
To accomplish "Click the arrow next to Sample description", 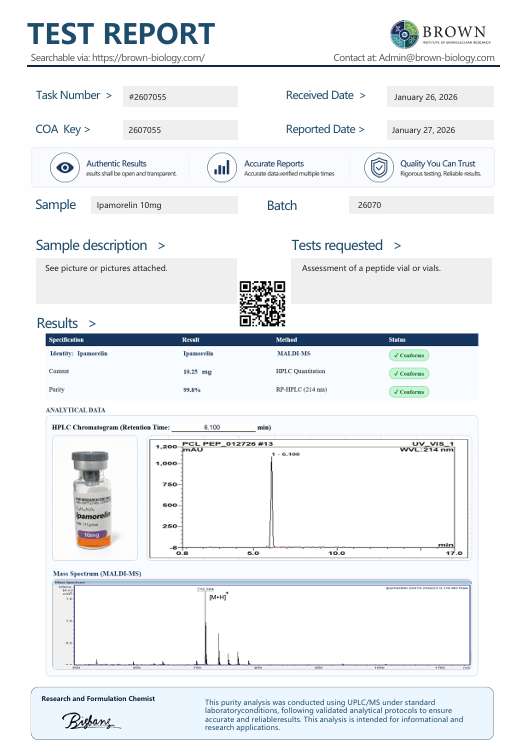I will (162, 246).
